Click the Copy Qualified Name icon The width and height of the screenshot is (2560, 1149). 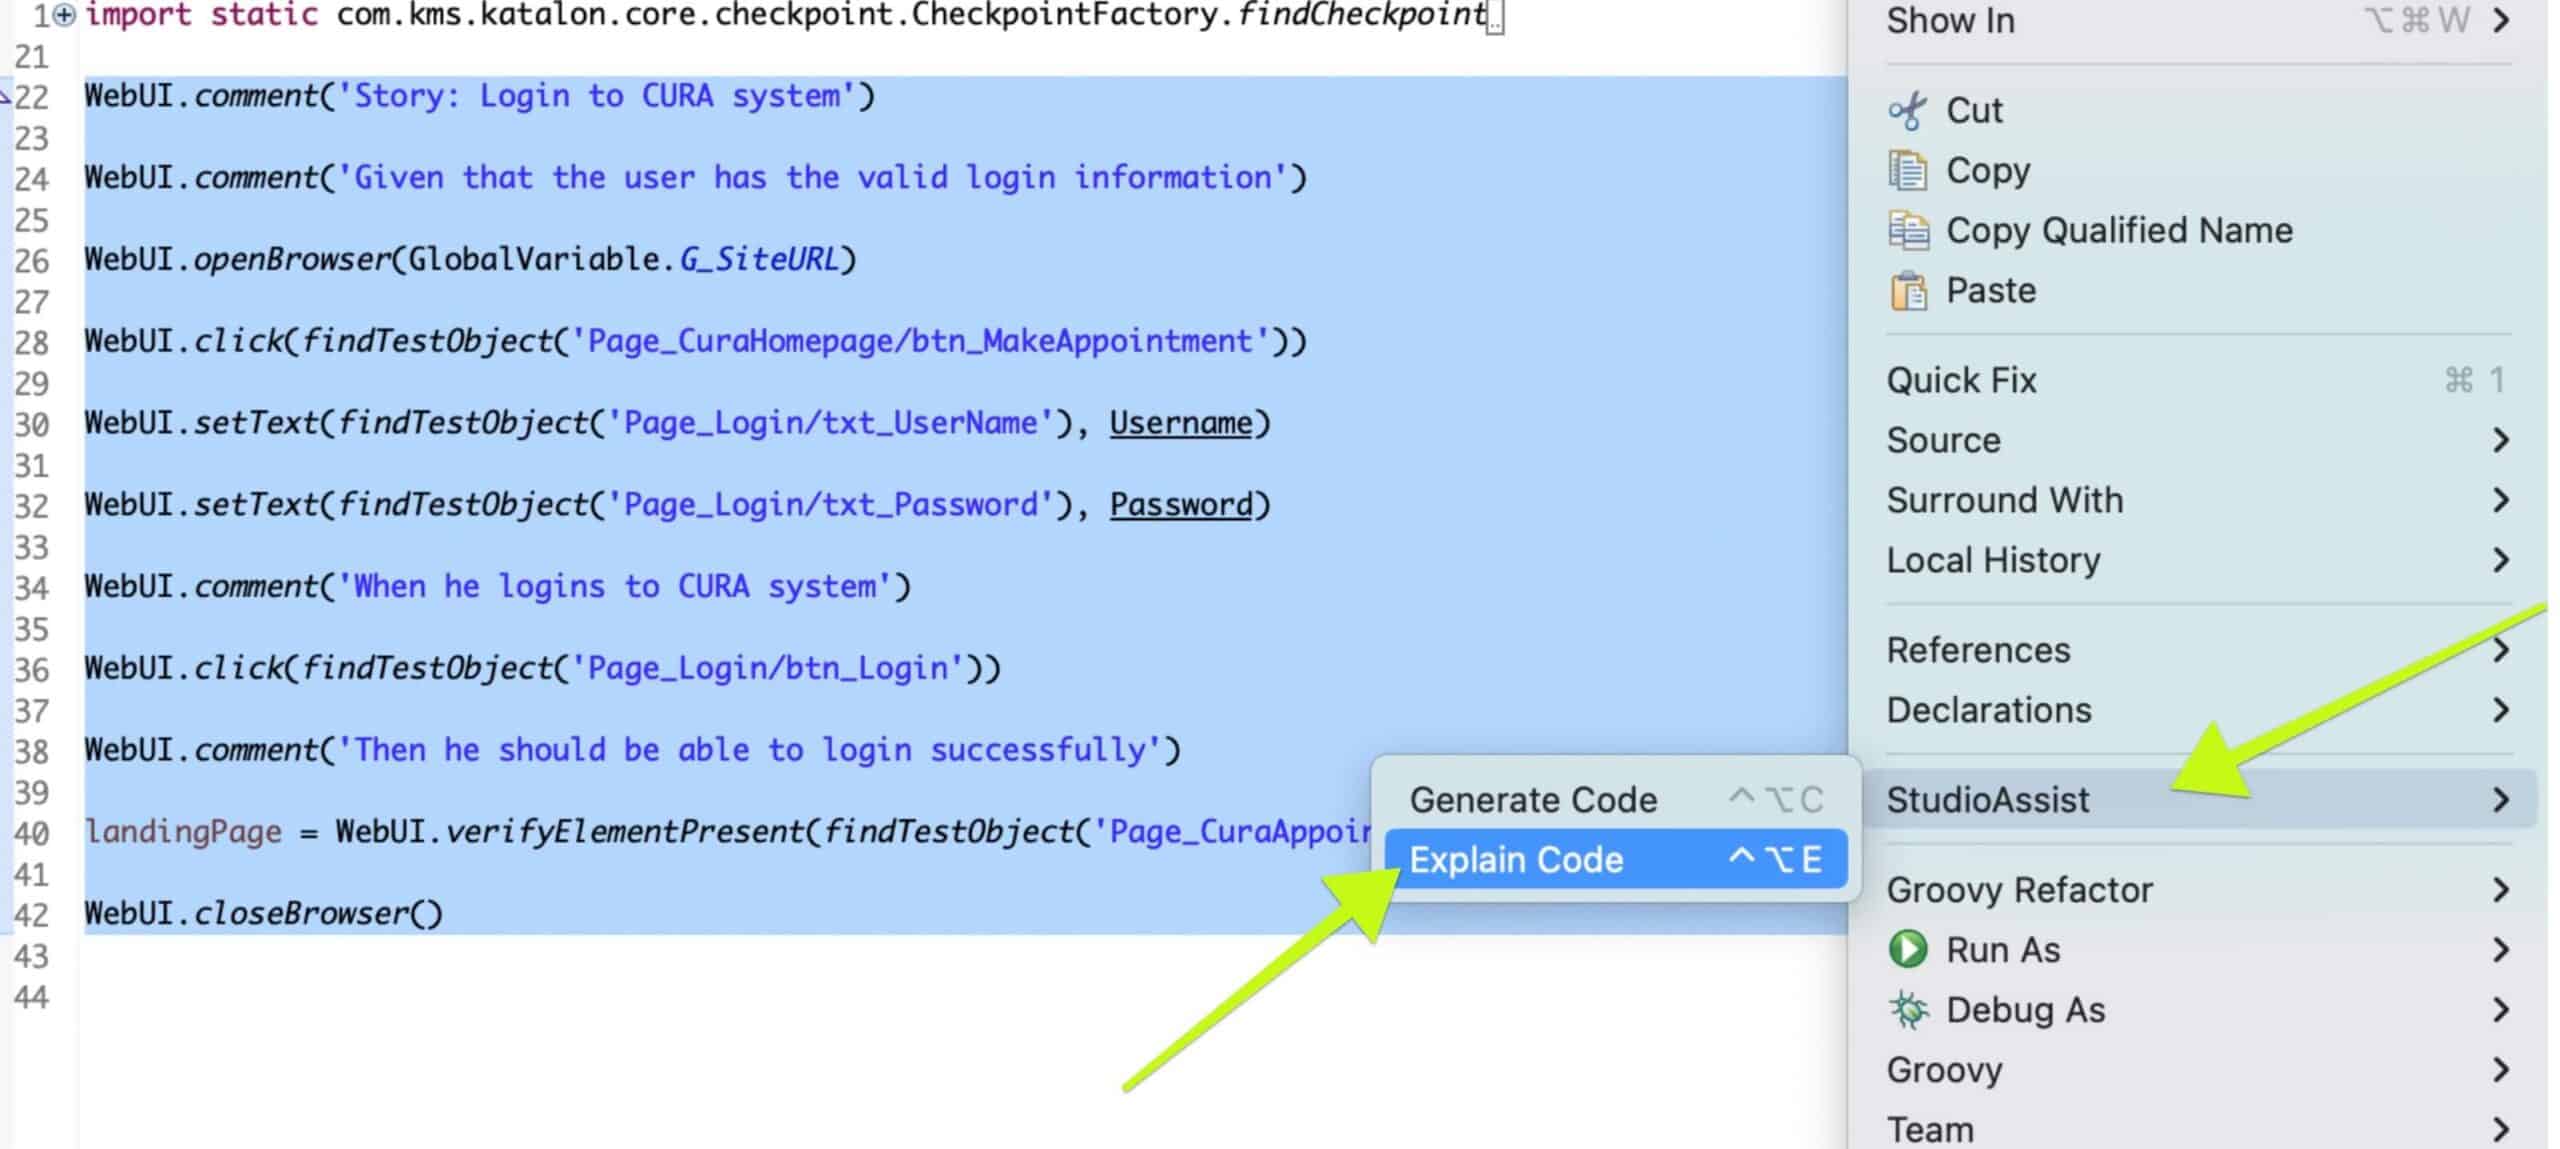pos(1908,230)
